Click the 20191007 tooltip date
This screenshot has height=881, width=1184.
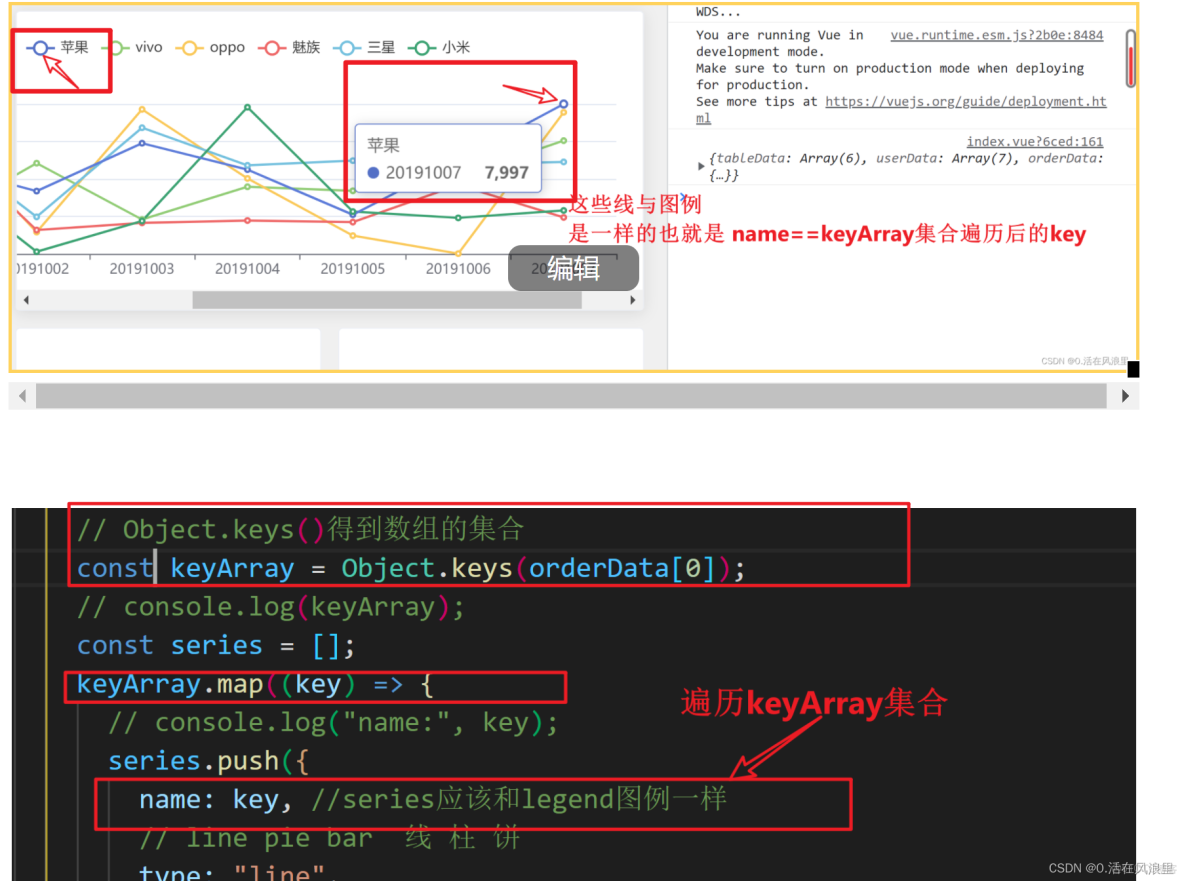point(423,173)
